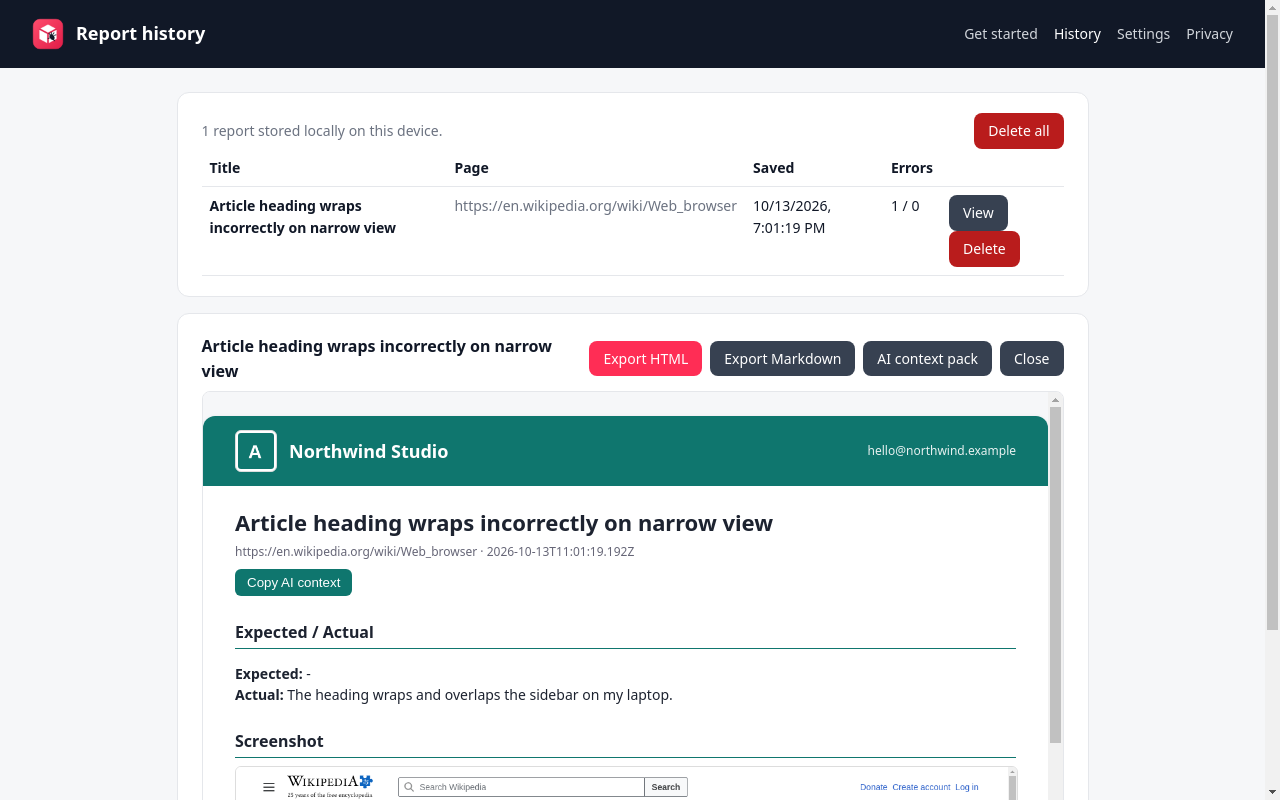Go to the History nav item
The height and width of the screenshot is (800, 1280).
1077,34
